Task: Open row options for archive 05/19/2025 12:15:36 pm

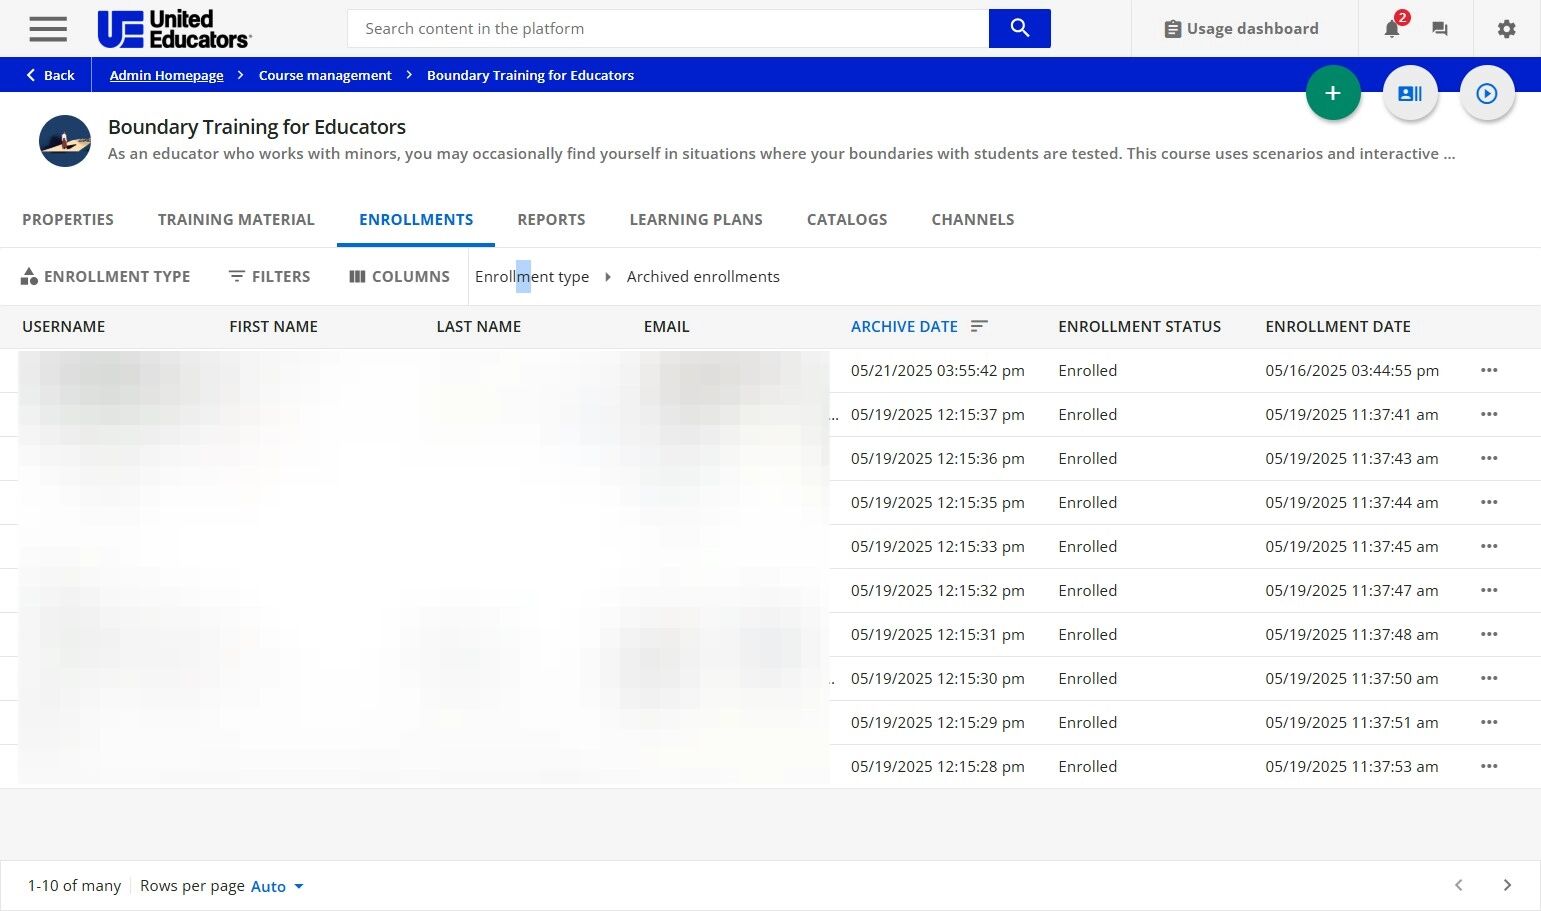Action: coord(1489,459)
